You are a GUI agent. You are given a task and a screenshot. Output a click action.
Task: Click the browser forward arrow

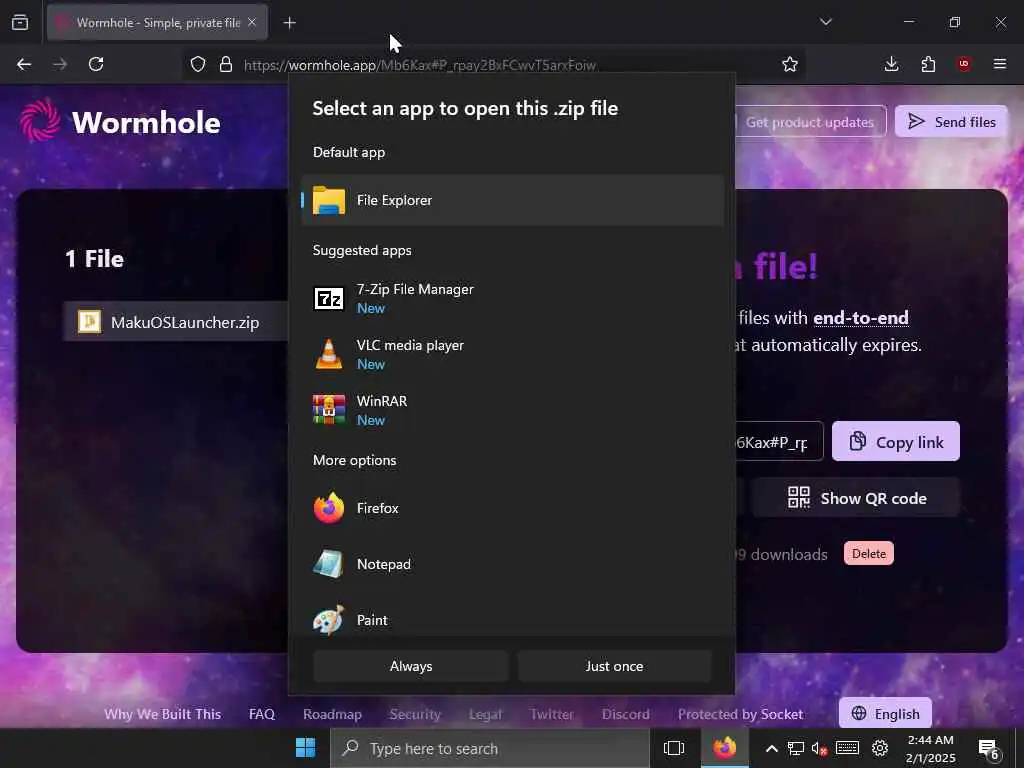click(x=59, y=64)
